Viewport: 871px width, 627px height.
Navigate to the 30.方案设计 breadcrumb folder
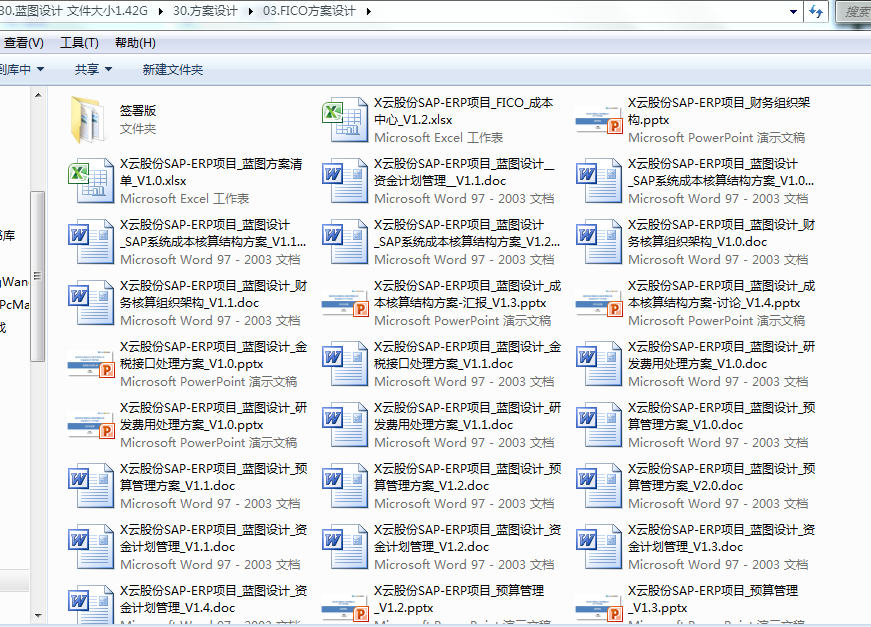coord(207,11)
